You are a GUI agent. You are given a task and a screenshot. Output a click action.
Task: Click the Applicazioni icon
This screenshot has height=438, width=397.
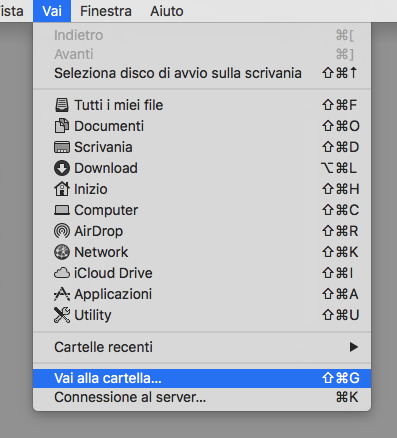[x=62, y=294]
